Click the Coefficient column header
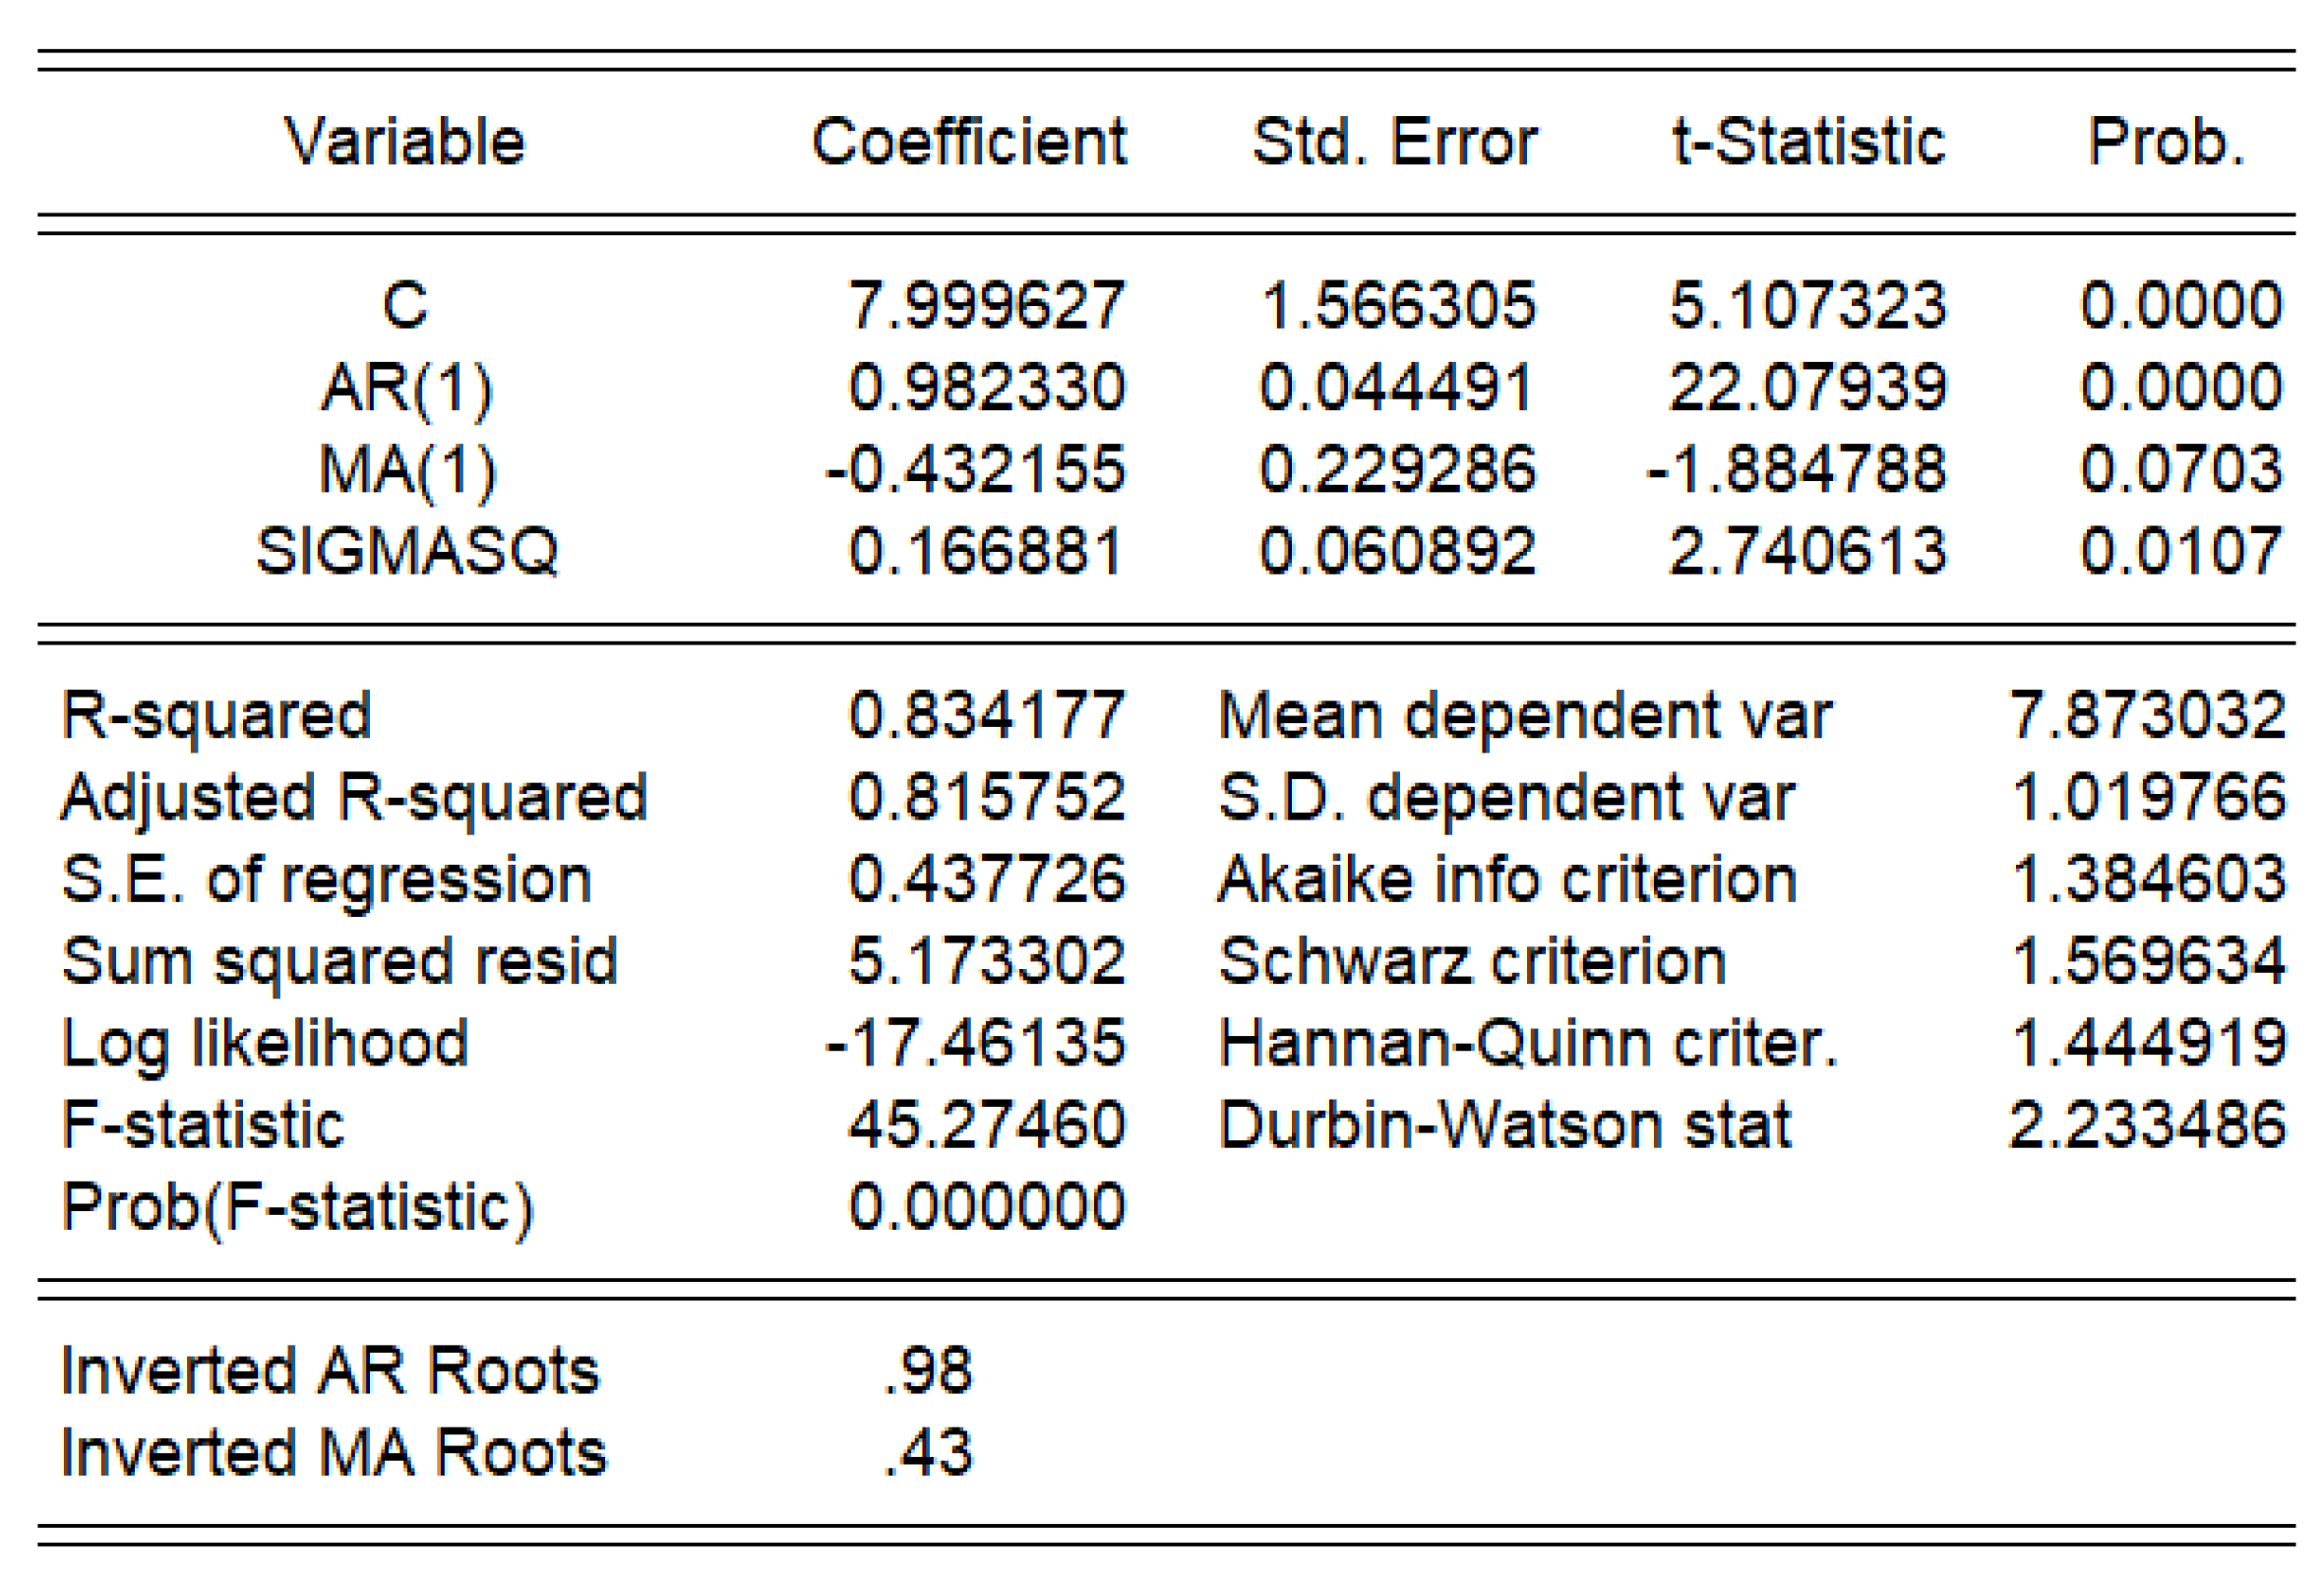 968,141
